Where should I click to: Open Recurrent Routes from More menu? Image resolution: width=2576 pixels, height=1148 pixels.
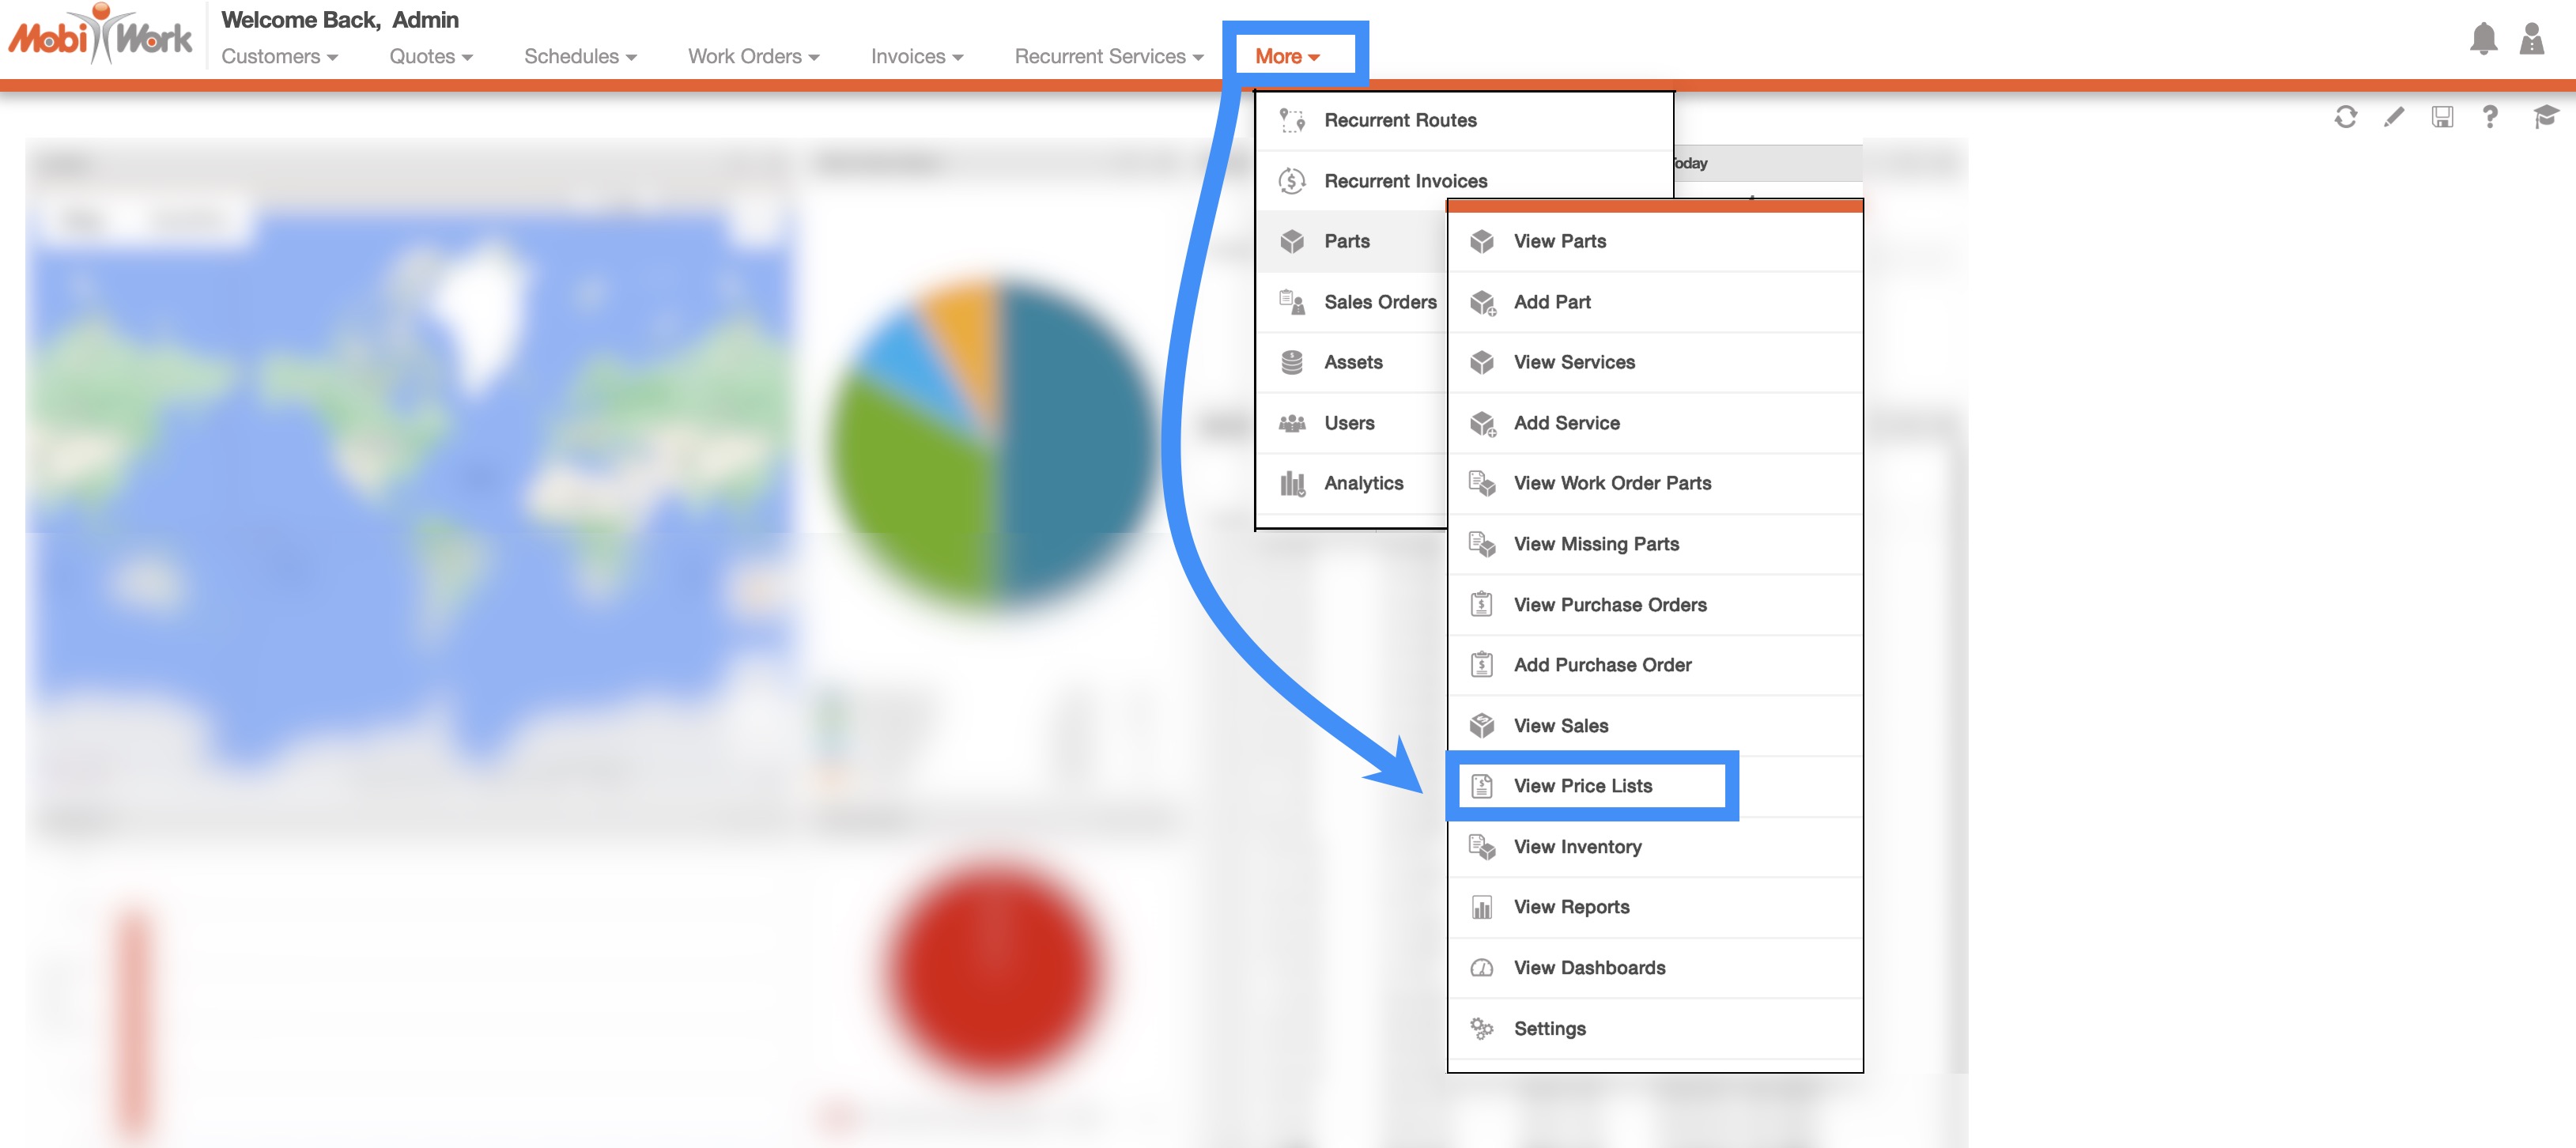1400,120
